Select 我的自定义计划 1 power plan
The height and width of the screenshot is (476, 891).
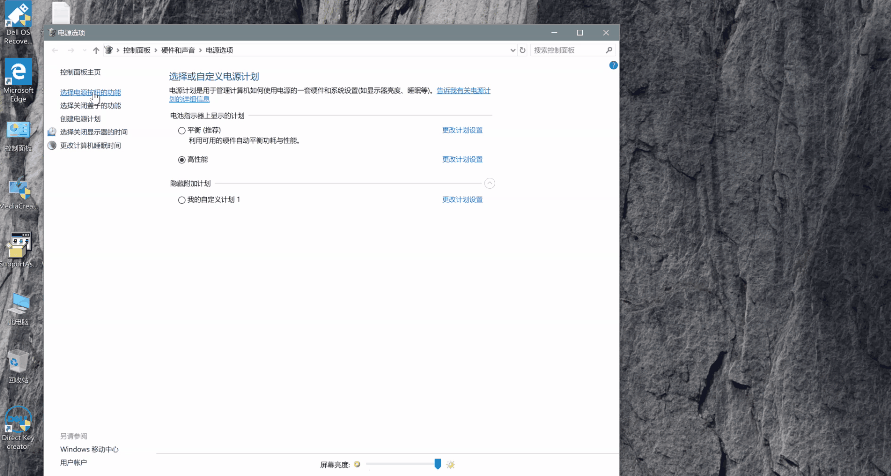point(182,200)
